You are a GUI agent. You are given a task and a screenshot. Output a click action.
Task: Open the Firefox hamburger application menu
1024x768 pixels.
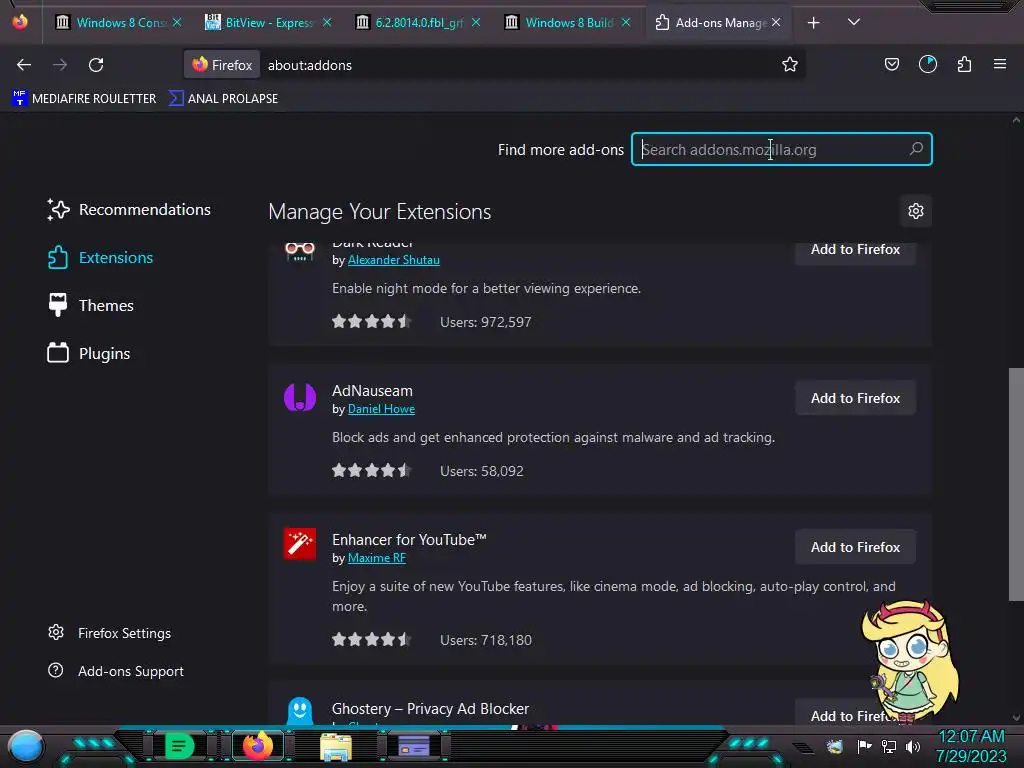(x=999, y=64)
